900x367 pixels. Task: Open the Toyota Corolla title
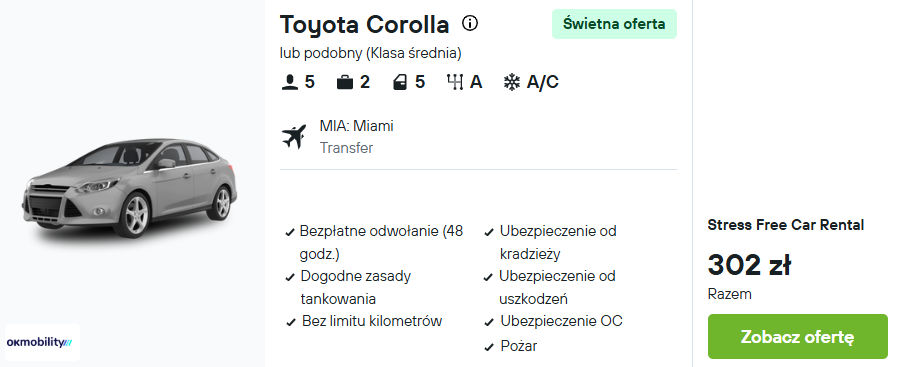(x=364, y=24)
